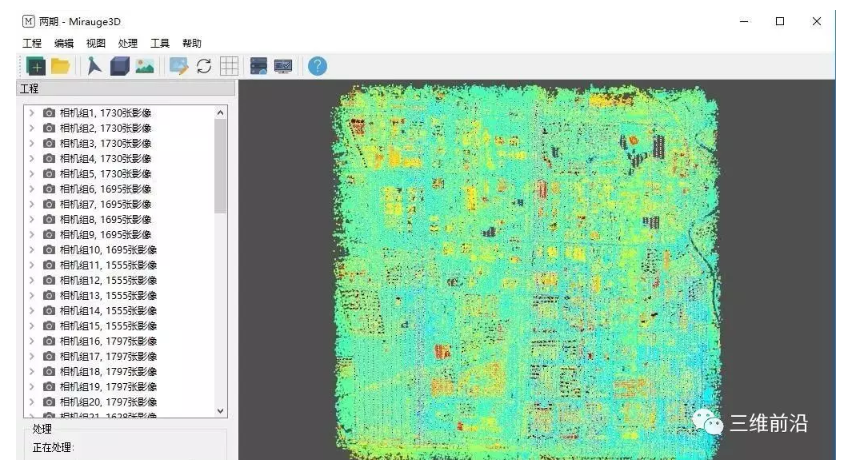This screenshot has width=851, height=468.
Task: Click the 3D cube model icon
Action: click(119, 67)
